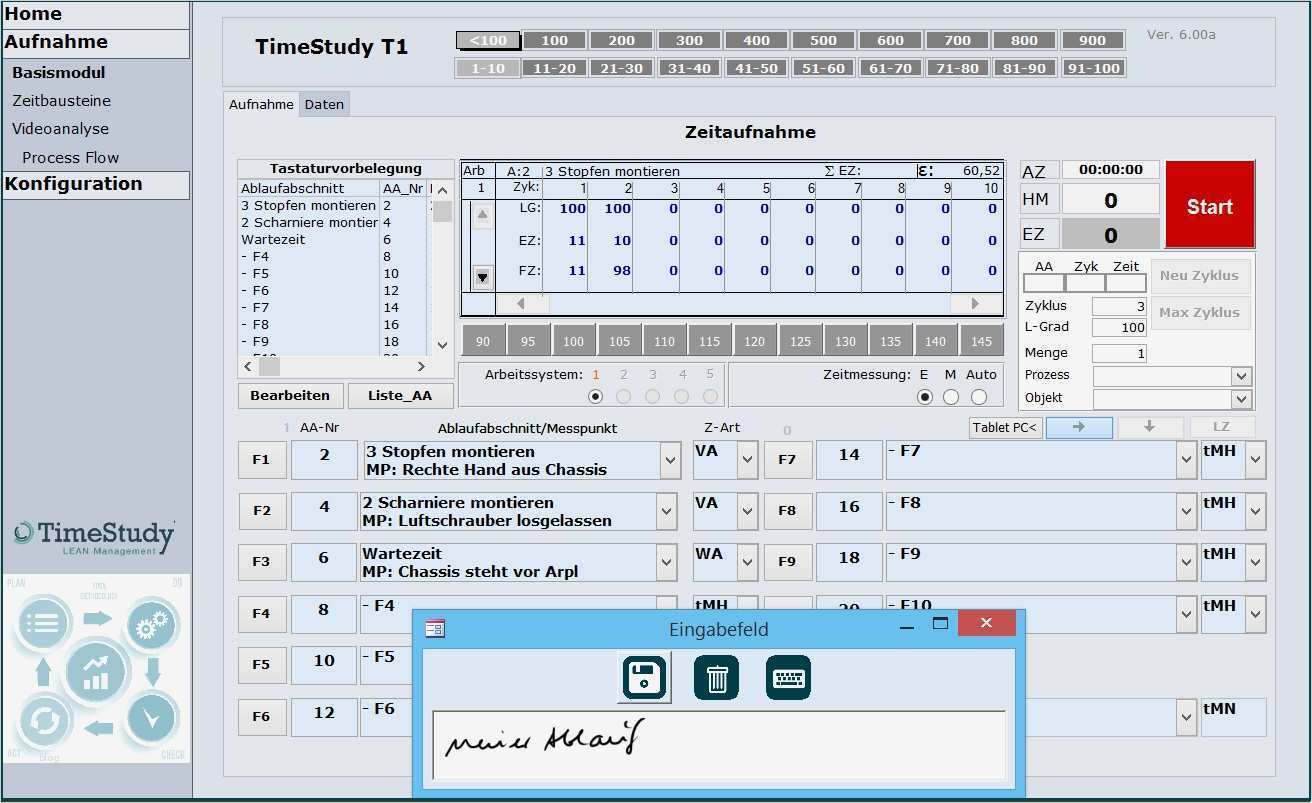Click the list icon in the PDCA cycle
The height and width of the screenshot is (803, 1312).
coord(43,623)
